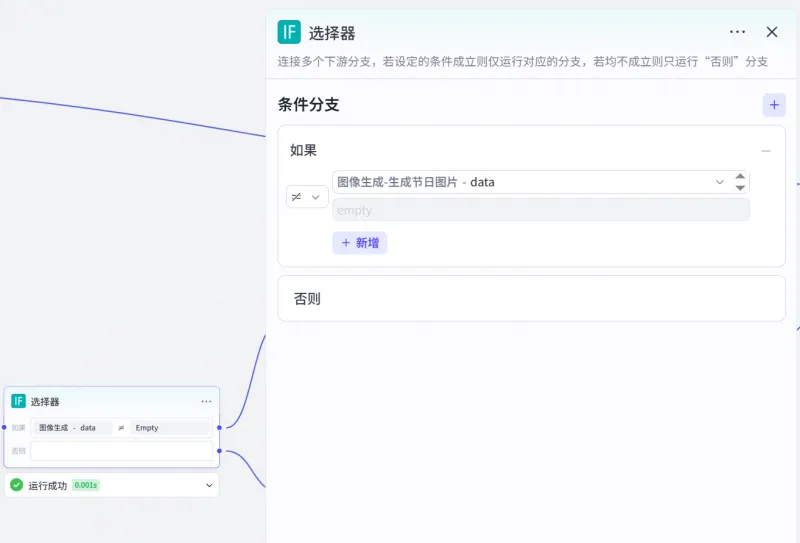Click the up arrow stepper beside the variable field
This screenshot has width=800, height=543.
point(740,176)
